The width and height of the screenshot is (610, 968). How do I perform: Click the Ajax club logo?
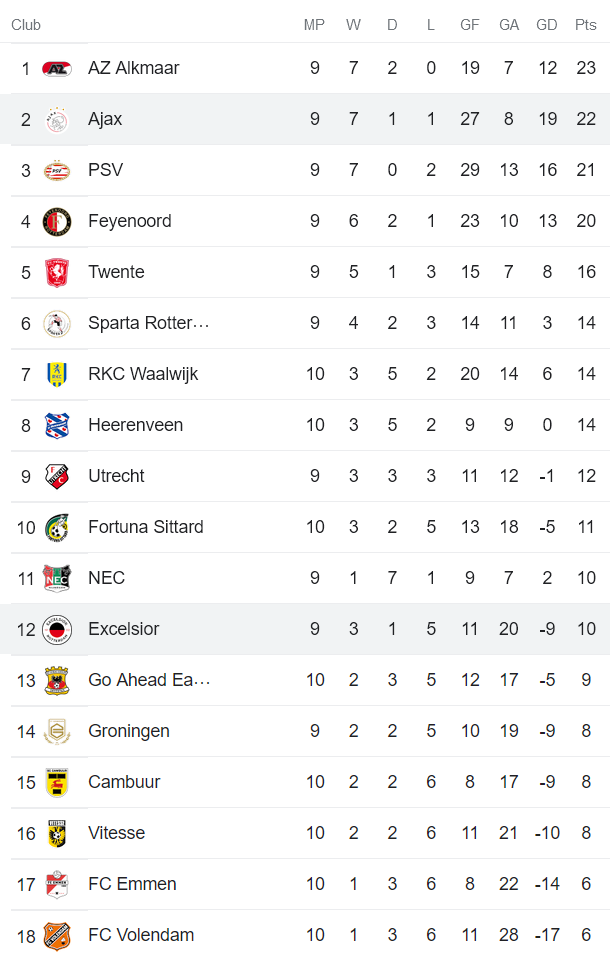(x=57, y=120)
